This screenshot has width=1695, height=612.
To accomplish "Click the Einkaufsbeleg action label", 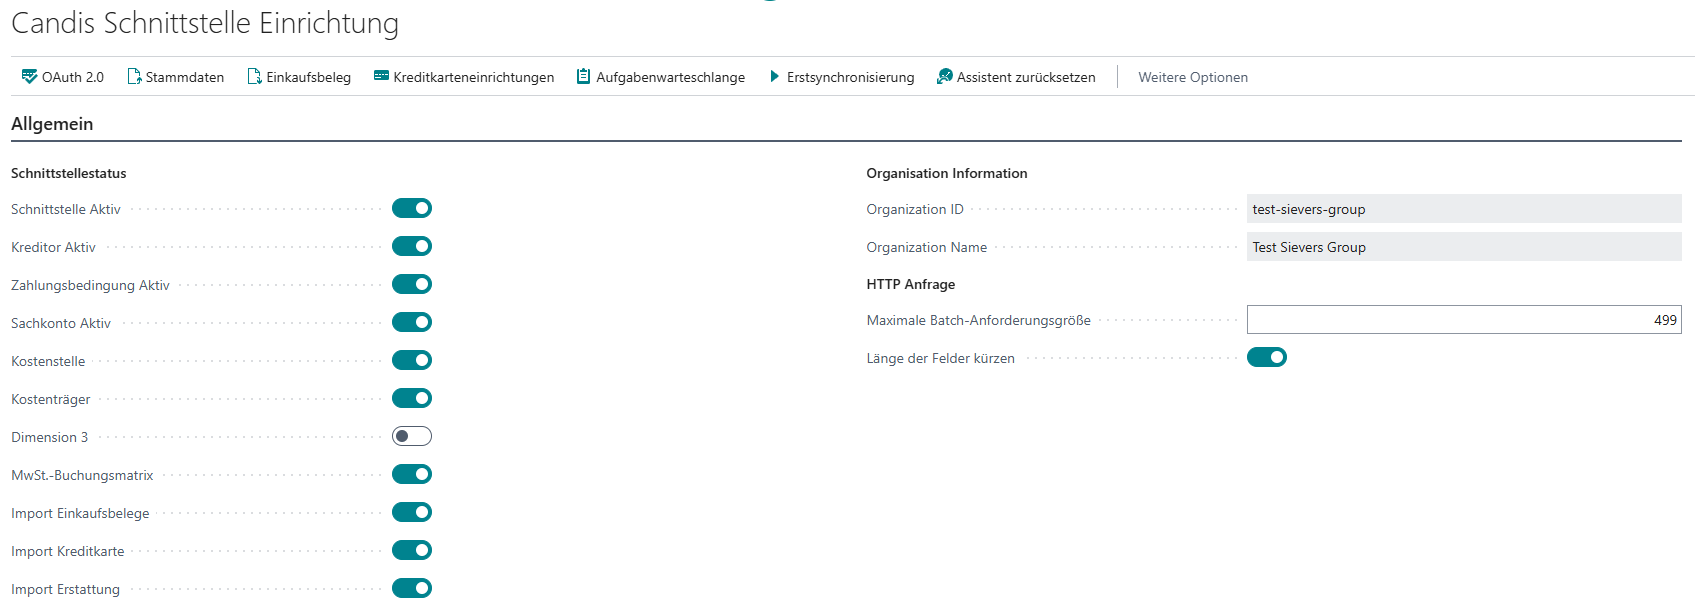I will coord(308,77).
